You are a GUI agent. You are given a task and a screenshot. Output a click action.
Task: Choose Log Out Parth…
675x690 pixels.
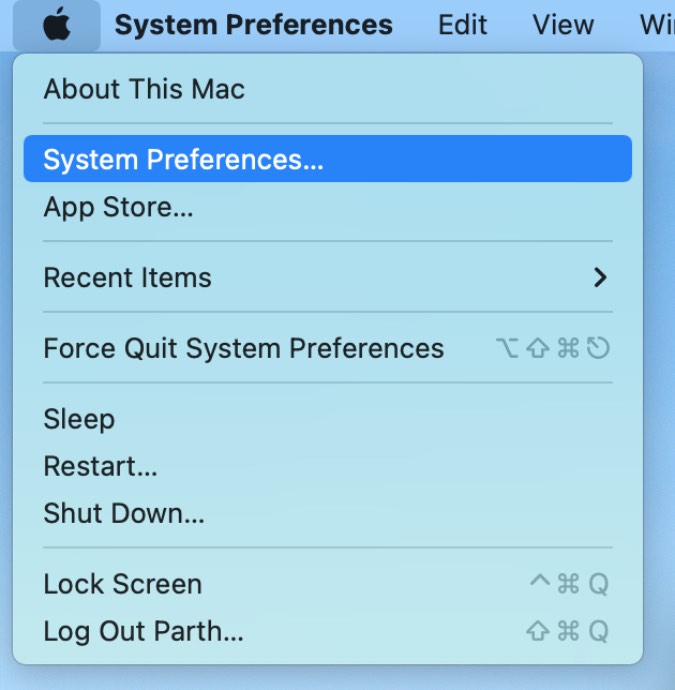(x=143, y=632)
